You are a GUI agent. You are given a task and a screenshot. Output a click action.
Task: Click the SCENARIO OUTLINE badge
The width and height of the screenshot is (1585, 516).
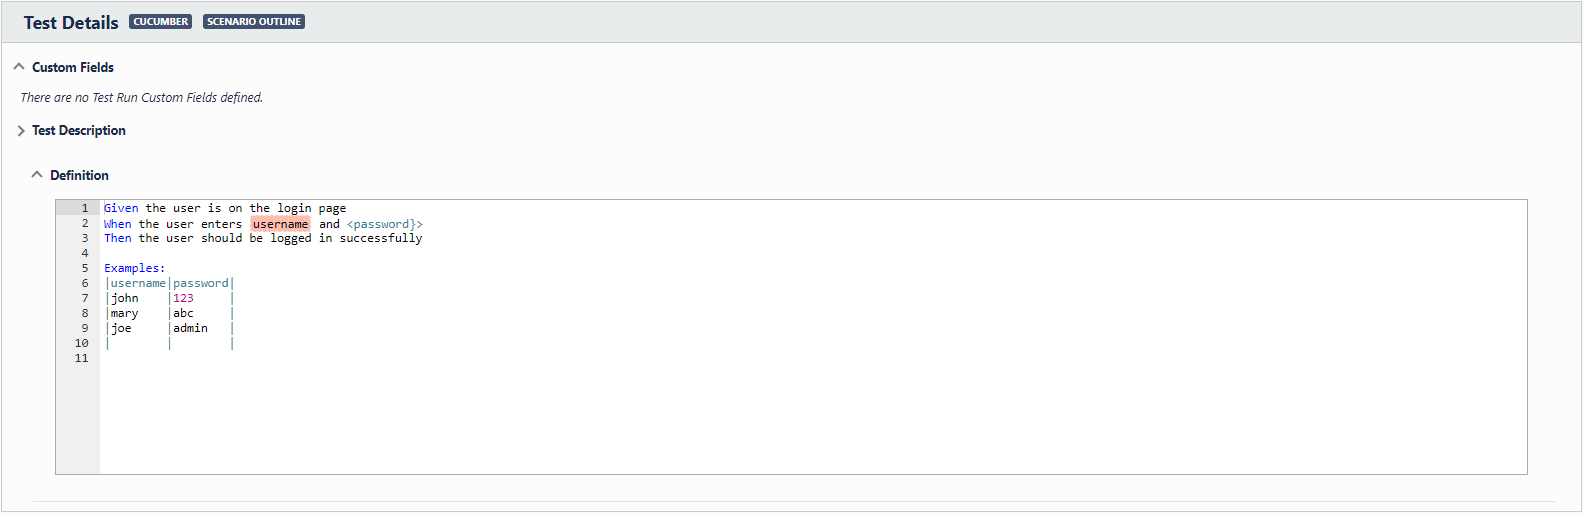point(254,22)
